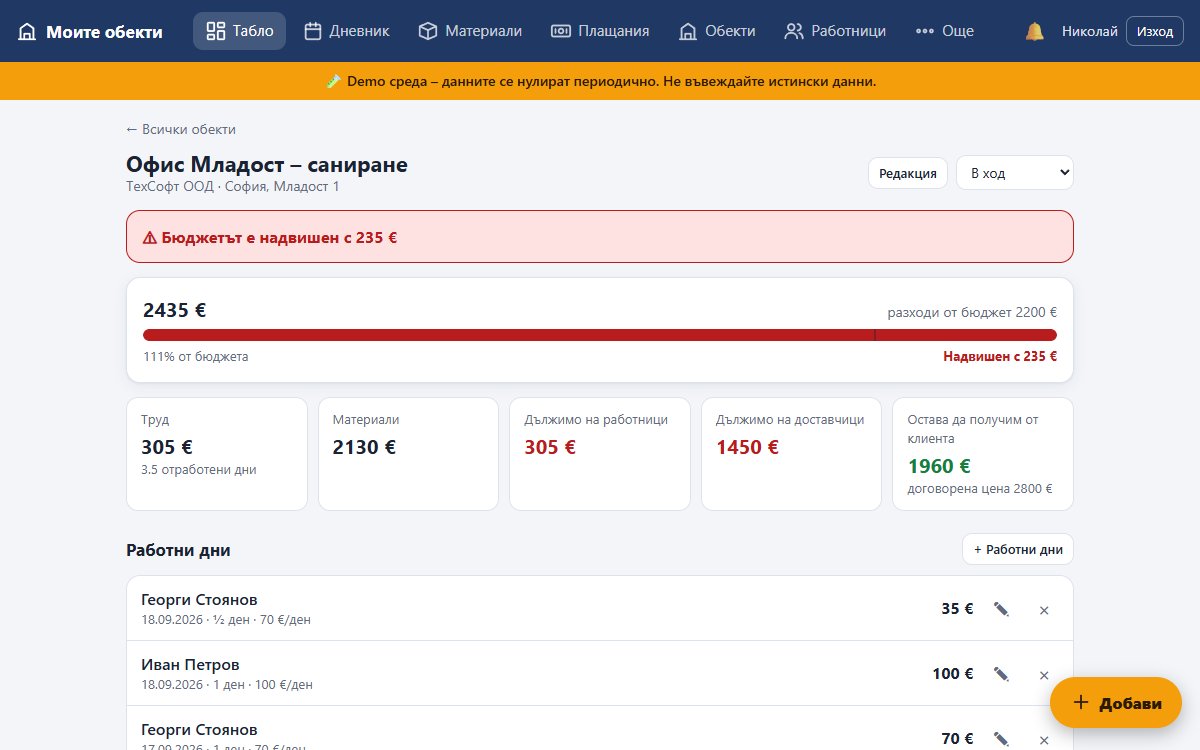Expand the Още more menu

tap(944, 31)
